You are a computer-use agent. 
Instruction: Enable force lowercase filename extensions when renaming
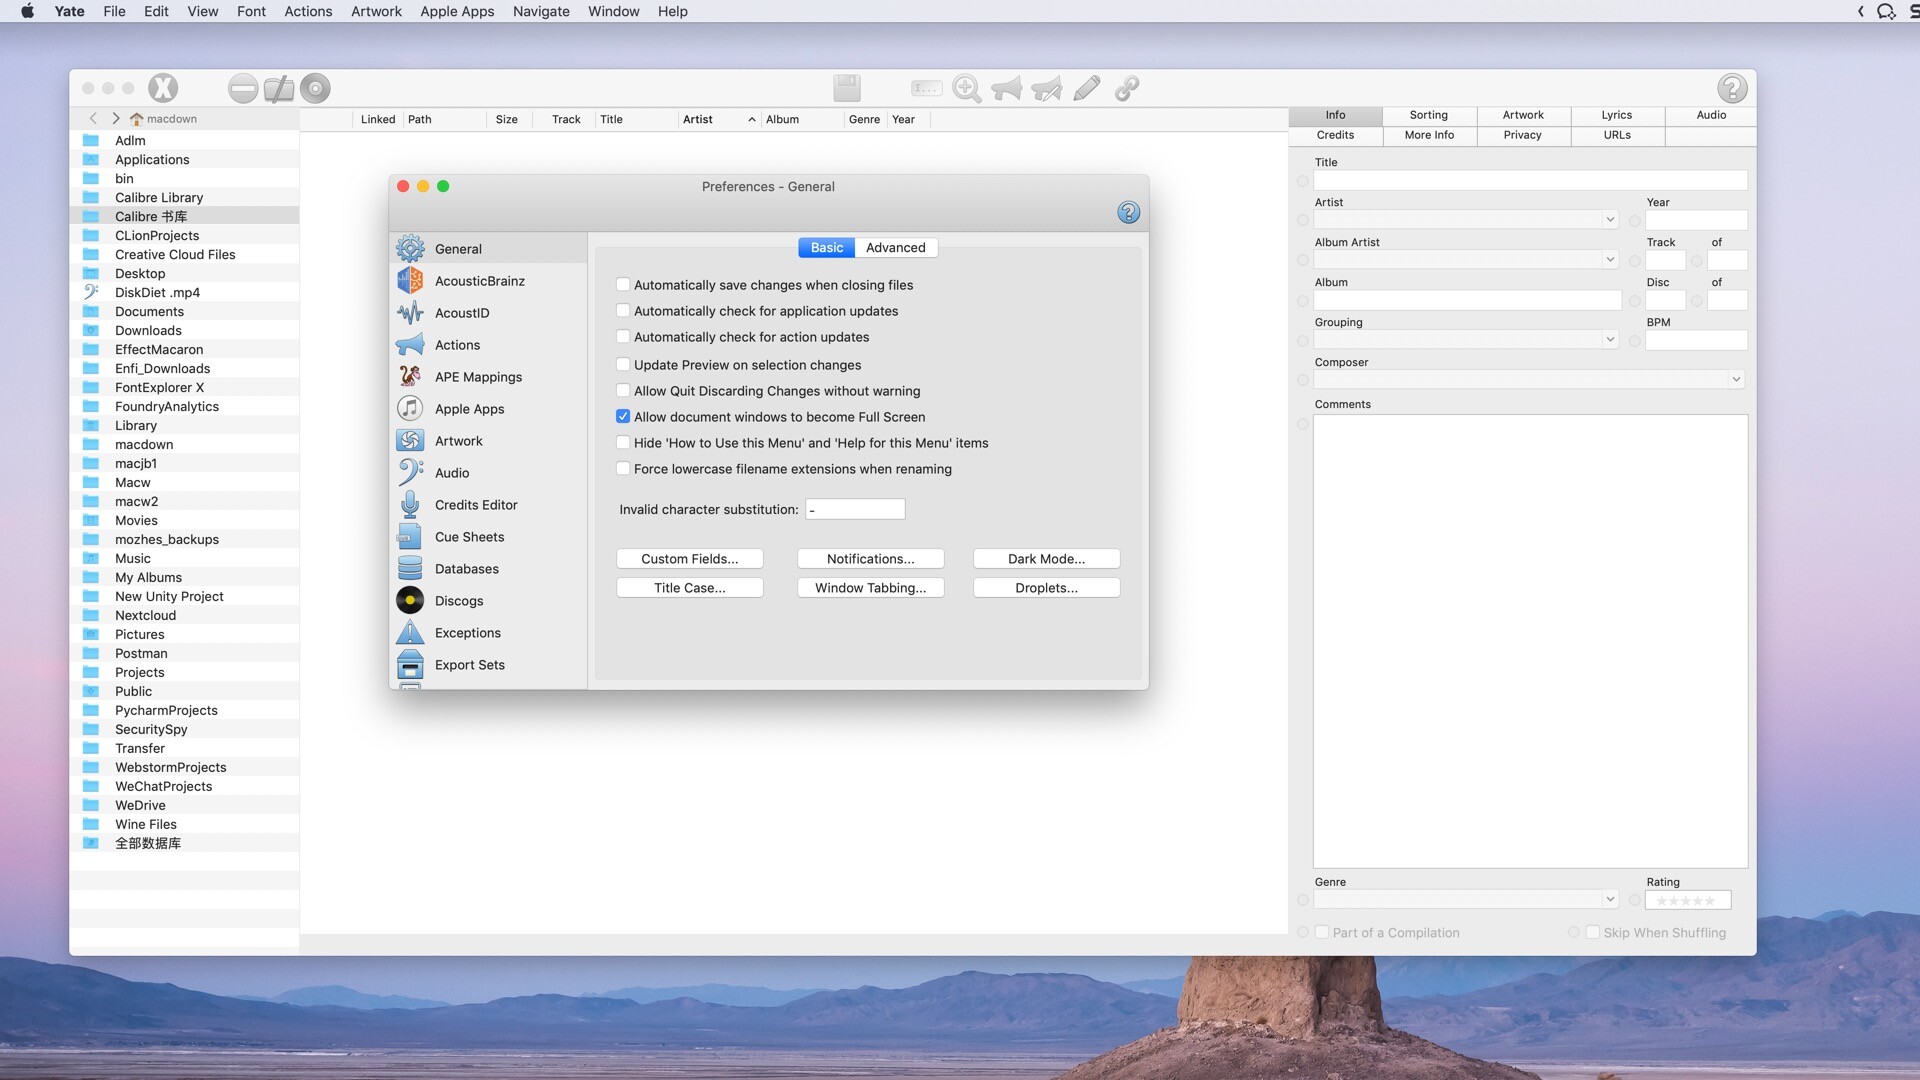point(623,468)
